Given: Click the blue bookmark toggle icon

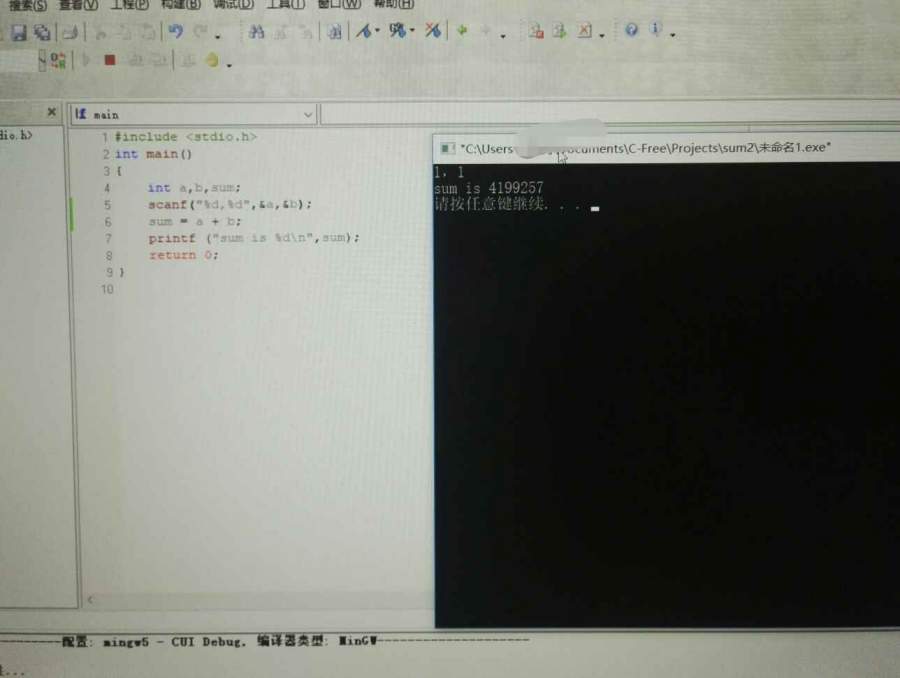Looking at the screenshot, I should 363,30.
